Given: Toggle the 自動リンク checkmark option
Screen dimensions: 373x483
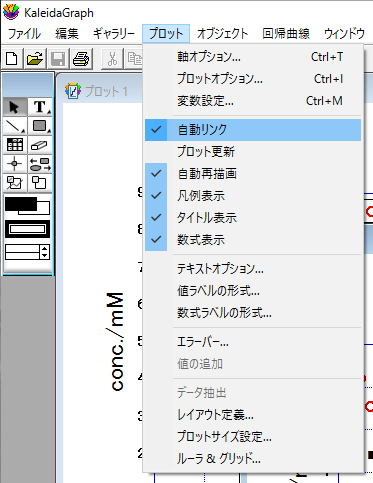Looking at the screenshot, I should tap(253, 130).
